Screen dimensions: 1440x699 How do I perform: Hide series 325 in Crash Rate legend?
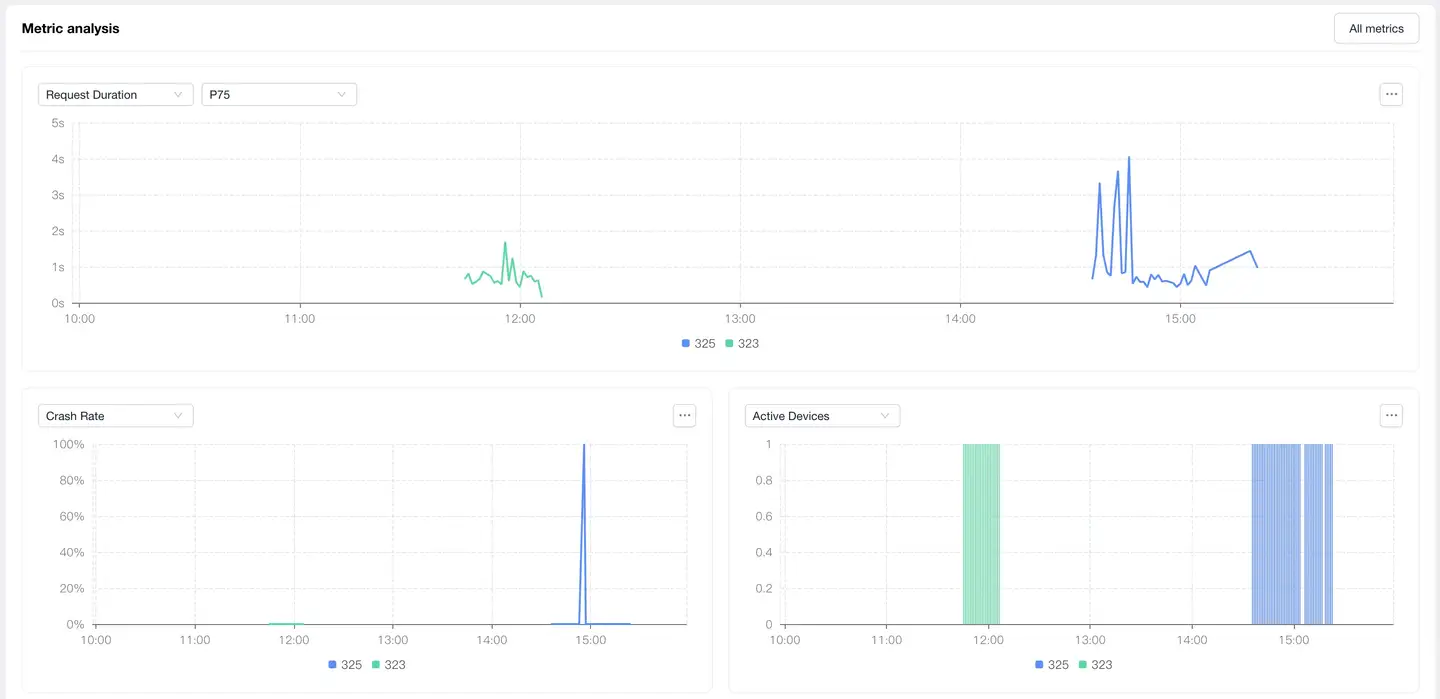tap(344, 665)
